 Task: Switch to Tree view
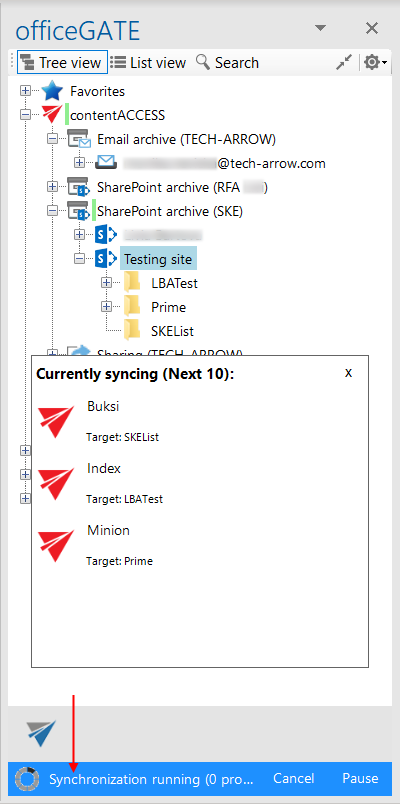[63, 63]
